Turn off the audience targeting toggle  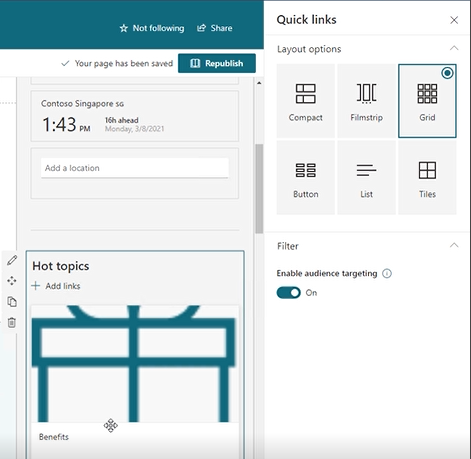click(289, 293)
